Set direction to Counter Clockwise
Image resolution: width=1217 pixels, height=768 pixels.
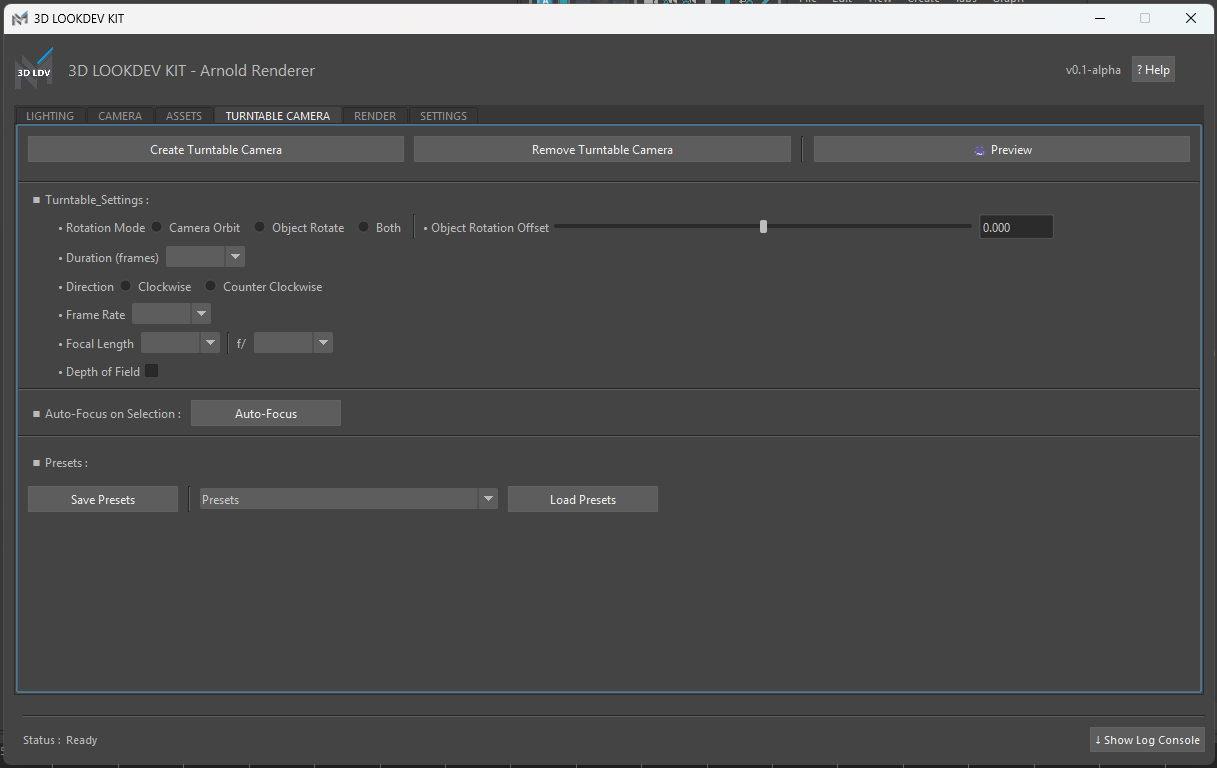211,287
